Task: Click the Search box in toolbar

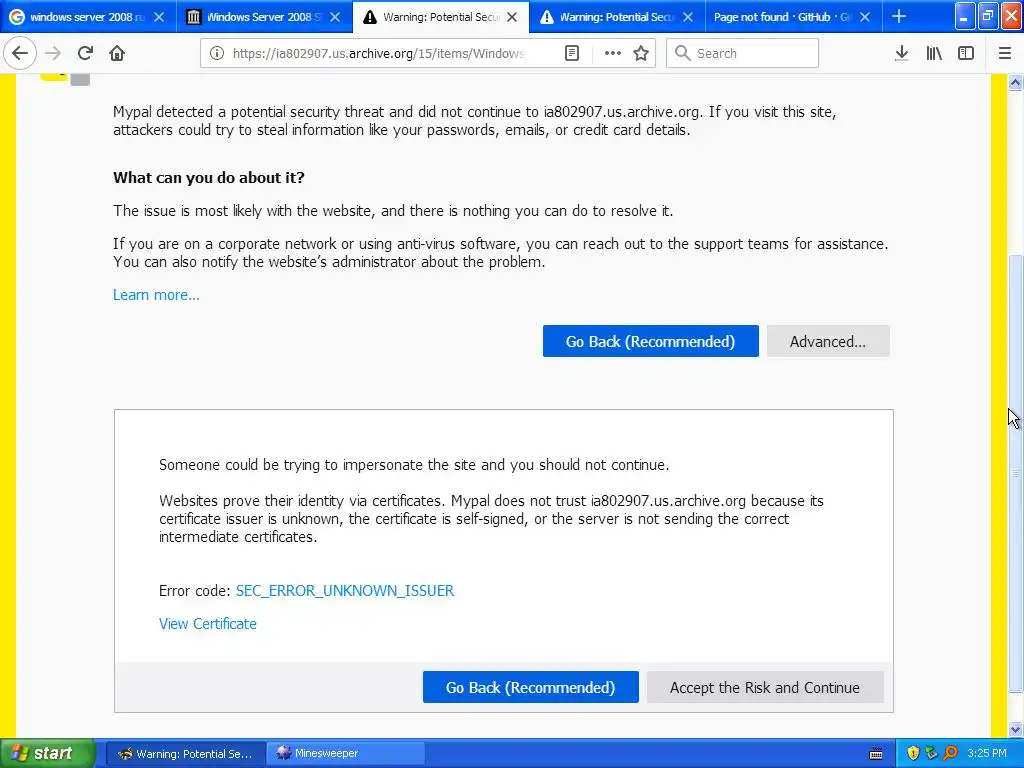Action: [743, 54]
